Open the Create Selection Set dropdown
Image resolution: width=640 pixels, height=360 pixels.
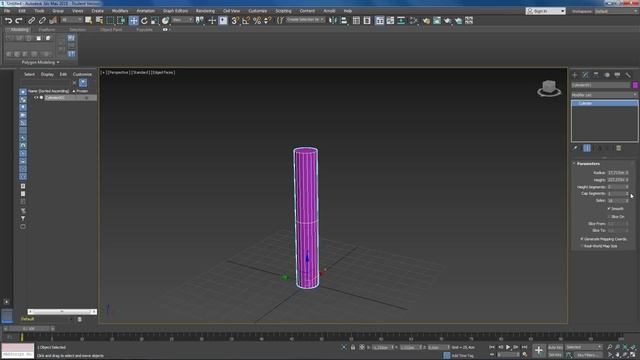pyautogui.click(x=305, y=20)
